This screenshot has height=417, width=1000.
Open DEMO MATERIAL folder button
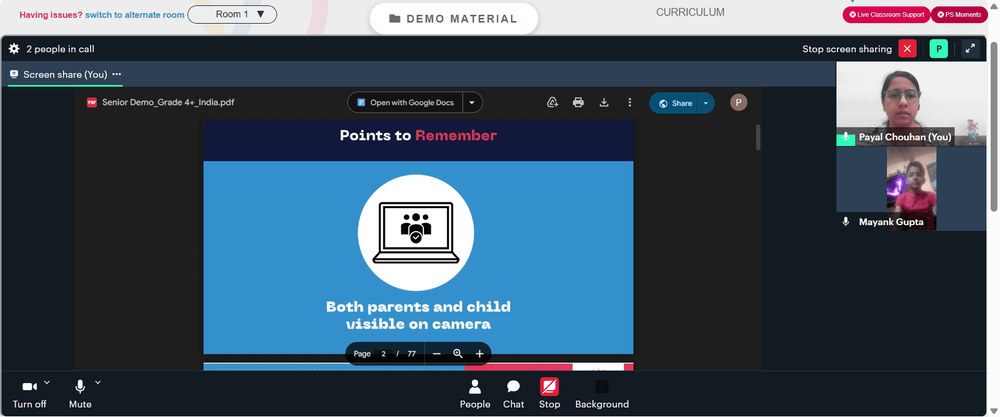[x=453, y=19]
